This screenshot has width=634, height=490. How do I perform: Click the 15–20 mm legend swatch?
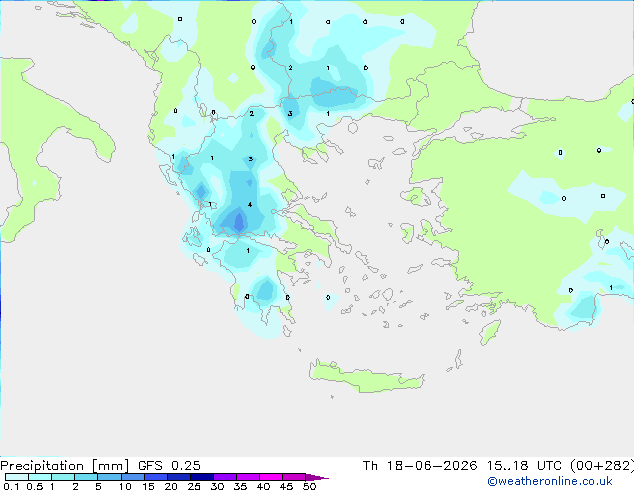(x=155, y=477)
